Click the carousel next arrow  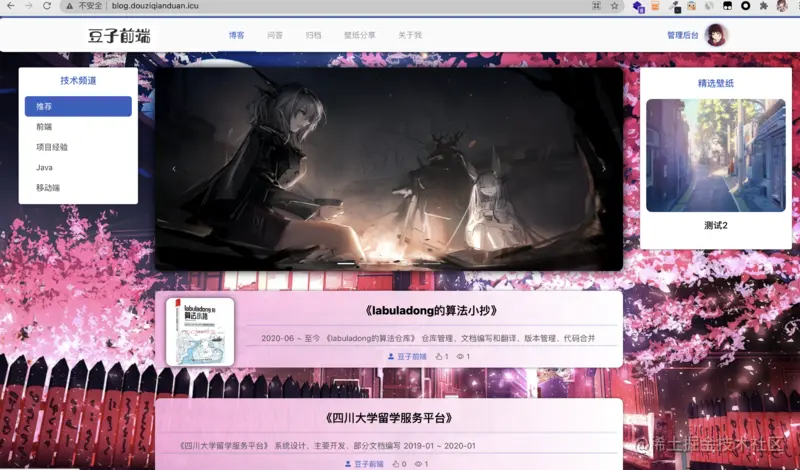tap(604, 169)
